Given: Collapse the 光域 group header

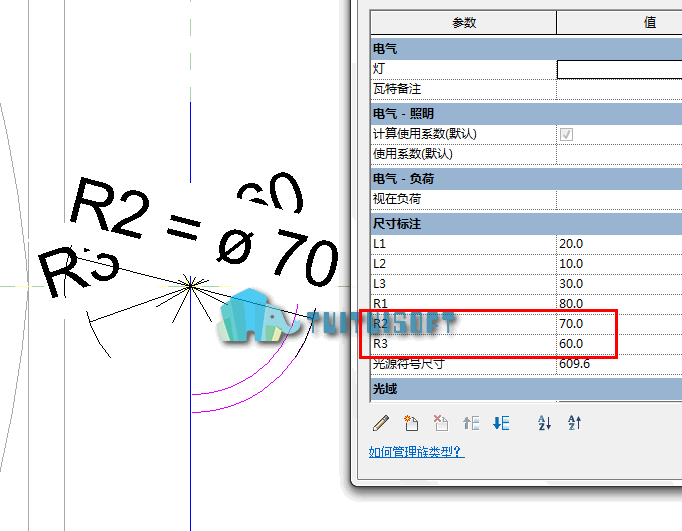Looking at the screenshot, I should (526, 388).
